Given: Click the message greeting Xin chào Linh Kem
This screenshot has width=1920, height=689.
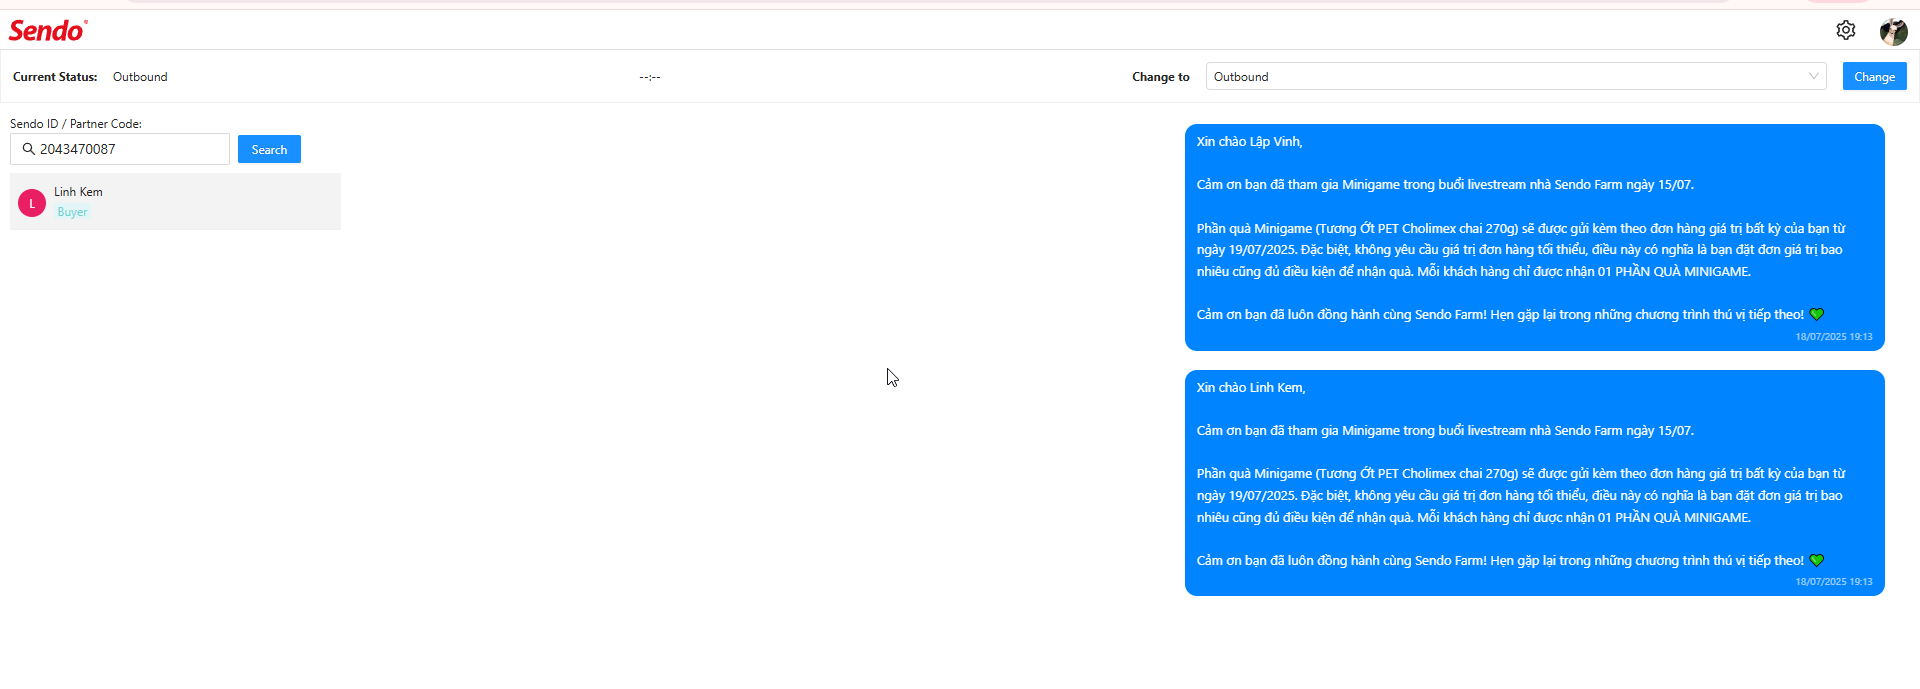Looking at the screenshot, I should [x=1251, y=388].
